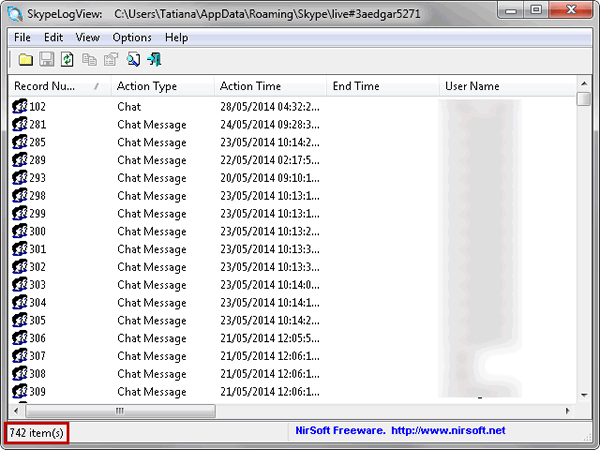The width and height of the screenshot is (600, 450).
Task: Select record number 303 in the list
Action: 38,284
